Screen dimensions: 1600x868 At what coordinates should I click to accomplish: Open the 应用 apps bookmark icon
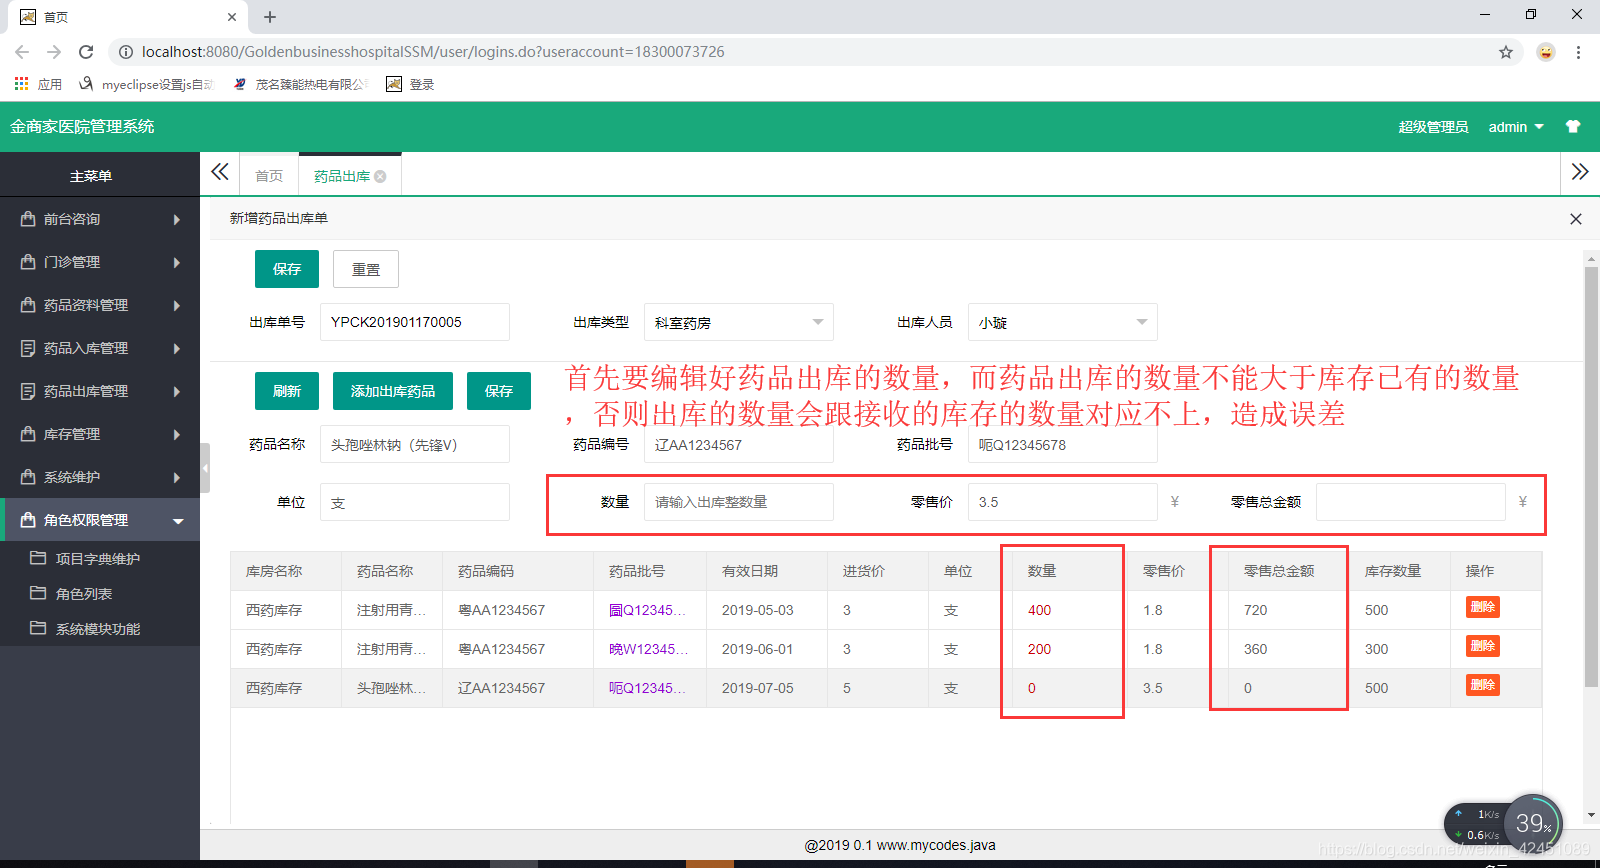pyautogui.click(x=21, y=84)
